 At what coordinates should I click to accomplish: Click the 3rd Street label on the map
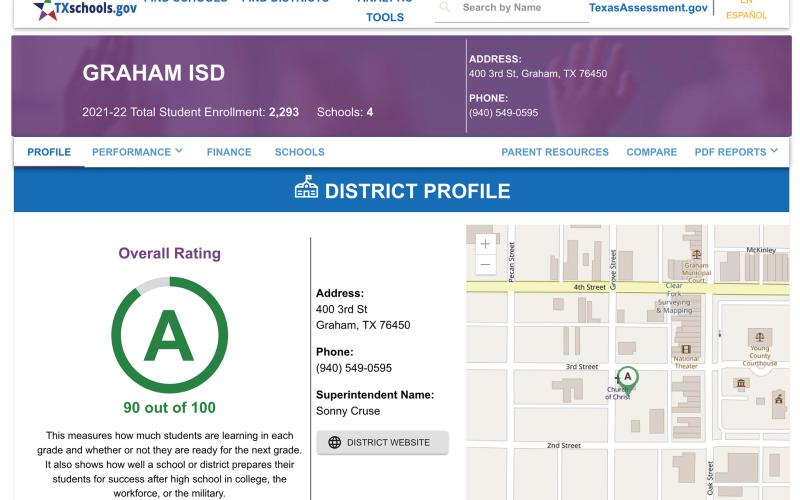coord(582,366)
